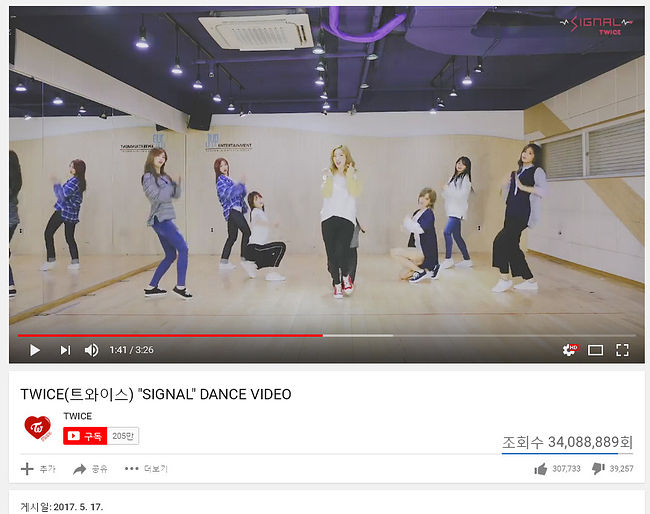Image resolution: width=650 pixels, height=514 pixels.
Task: Mute the video volume
Action: (x=92, y=350)
